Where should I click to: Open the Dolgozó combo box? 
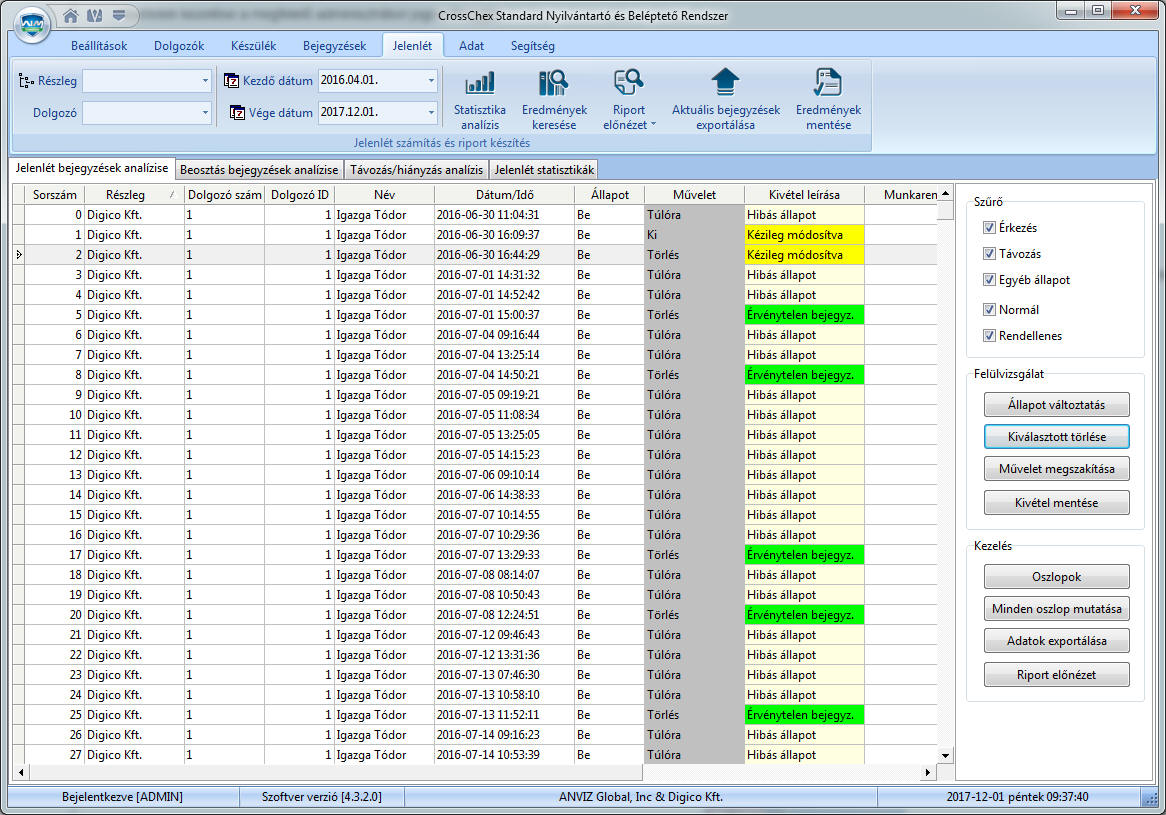click(x=205, y=113)
